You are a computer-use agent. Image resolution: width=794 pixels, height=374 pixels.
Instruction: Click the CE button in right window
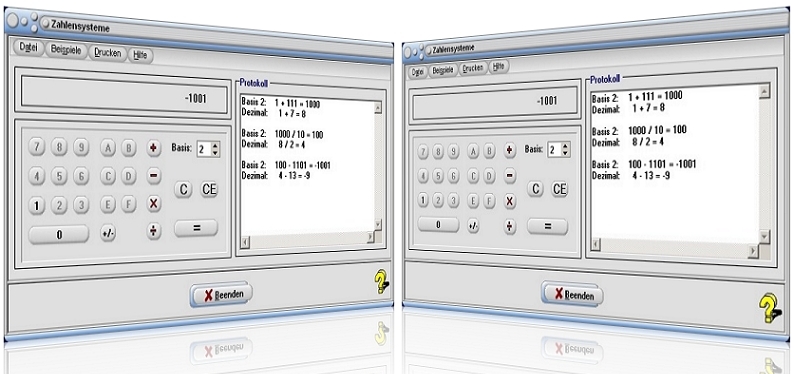pyautogui.click(x=559, y=189)
